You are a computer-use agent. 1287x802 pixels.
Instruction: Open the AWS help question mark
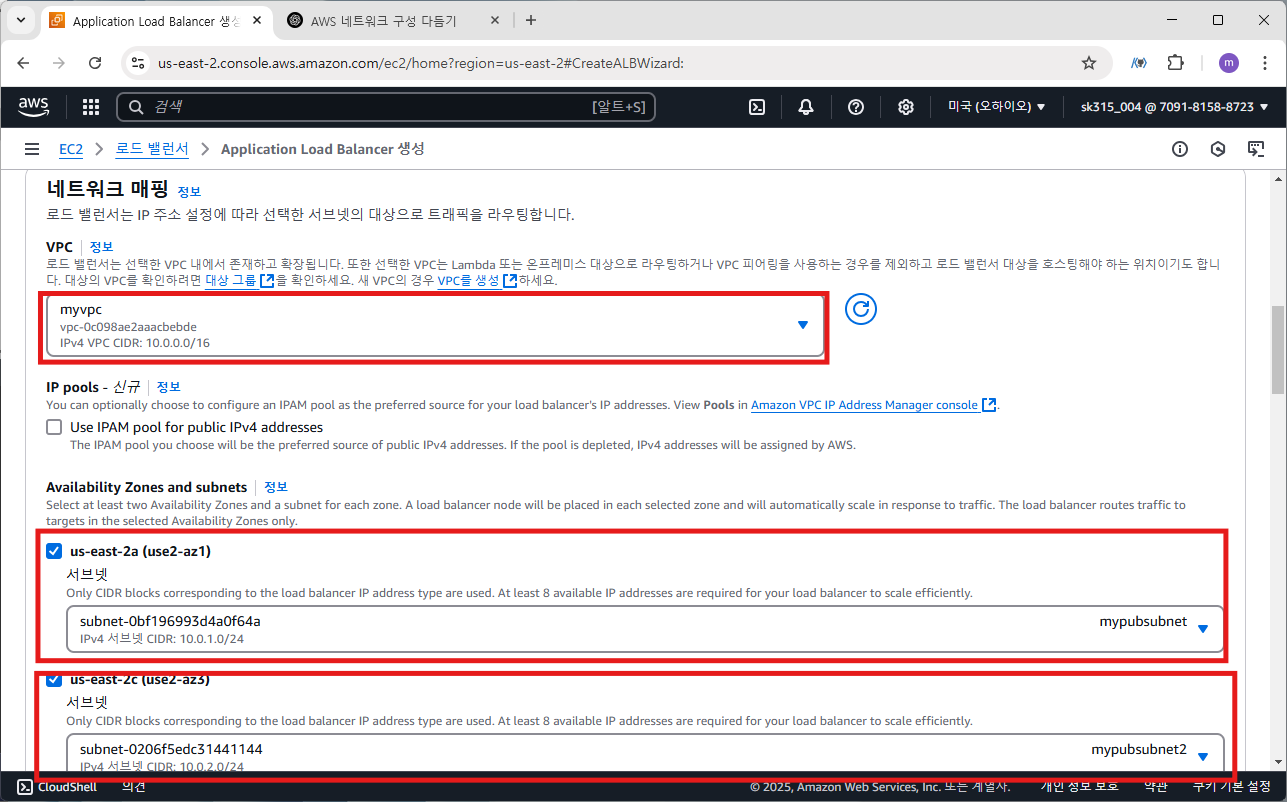[856, 107]
